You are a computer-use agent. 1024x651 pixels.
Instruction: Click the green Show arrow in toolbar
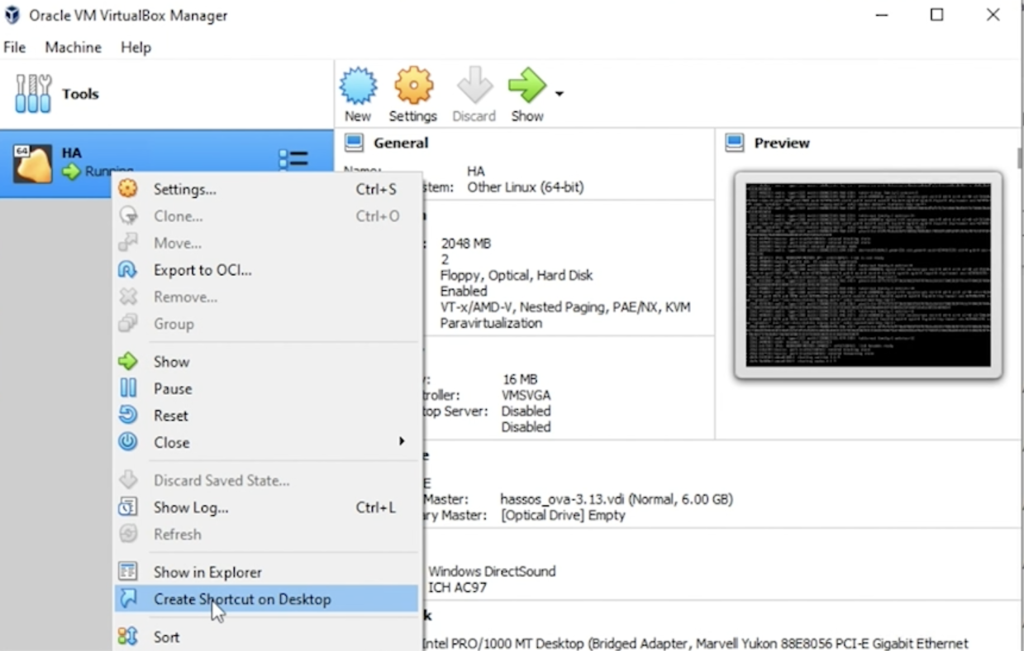526,86
